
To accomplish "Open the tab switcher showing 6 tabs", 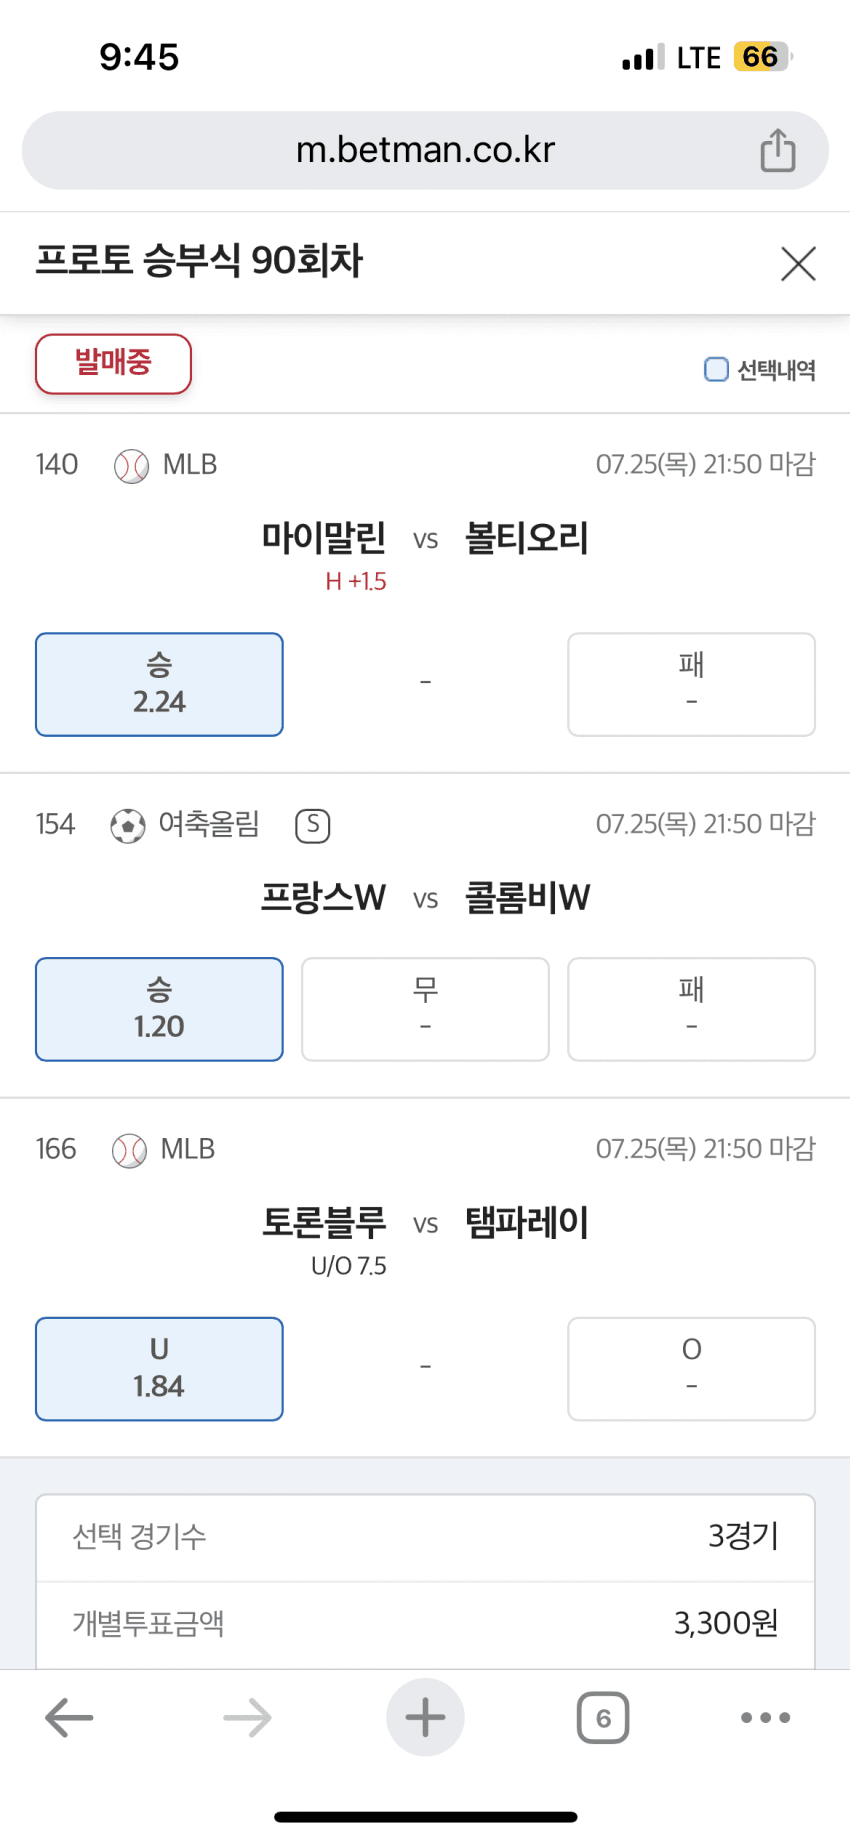I will [603, 1718].
